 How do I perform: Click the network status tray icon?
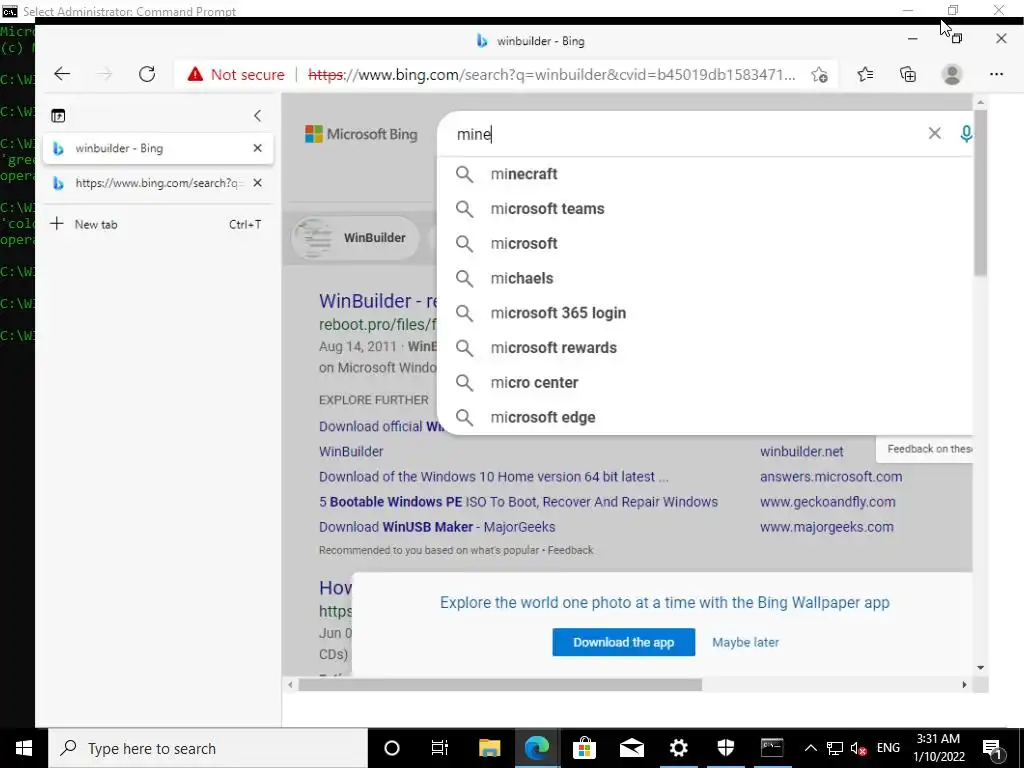pos(835,748)
